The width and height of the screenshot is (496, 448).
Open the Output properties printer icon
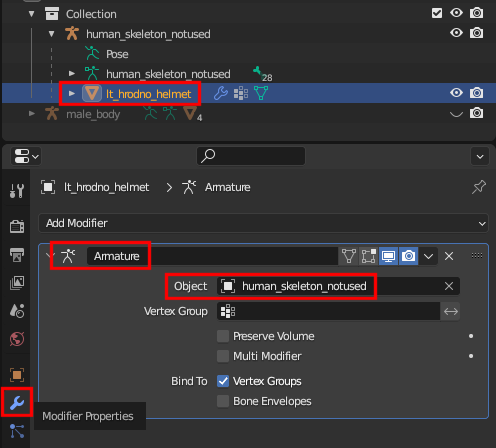coord(17,255)
